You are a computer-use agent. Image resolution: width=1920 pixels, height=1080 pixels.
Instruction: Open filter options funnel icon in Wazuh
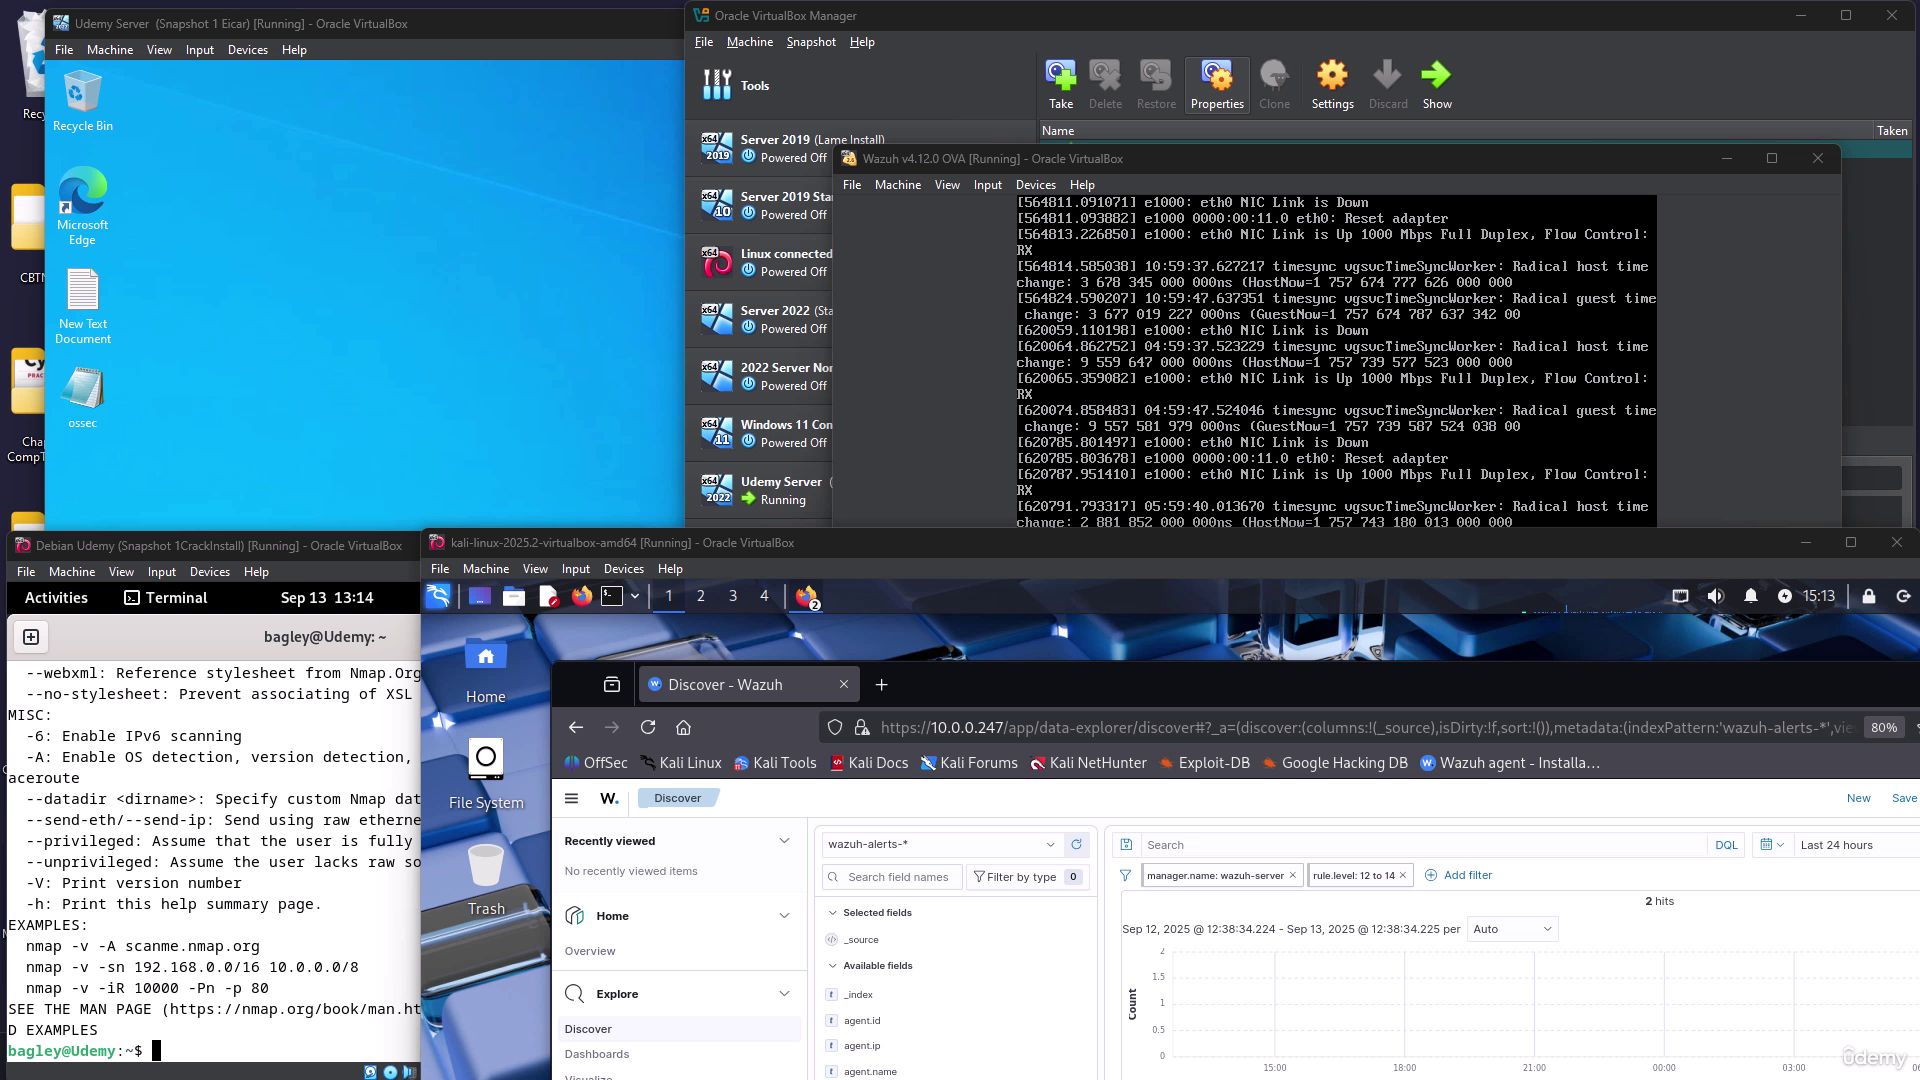1125,875
